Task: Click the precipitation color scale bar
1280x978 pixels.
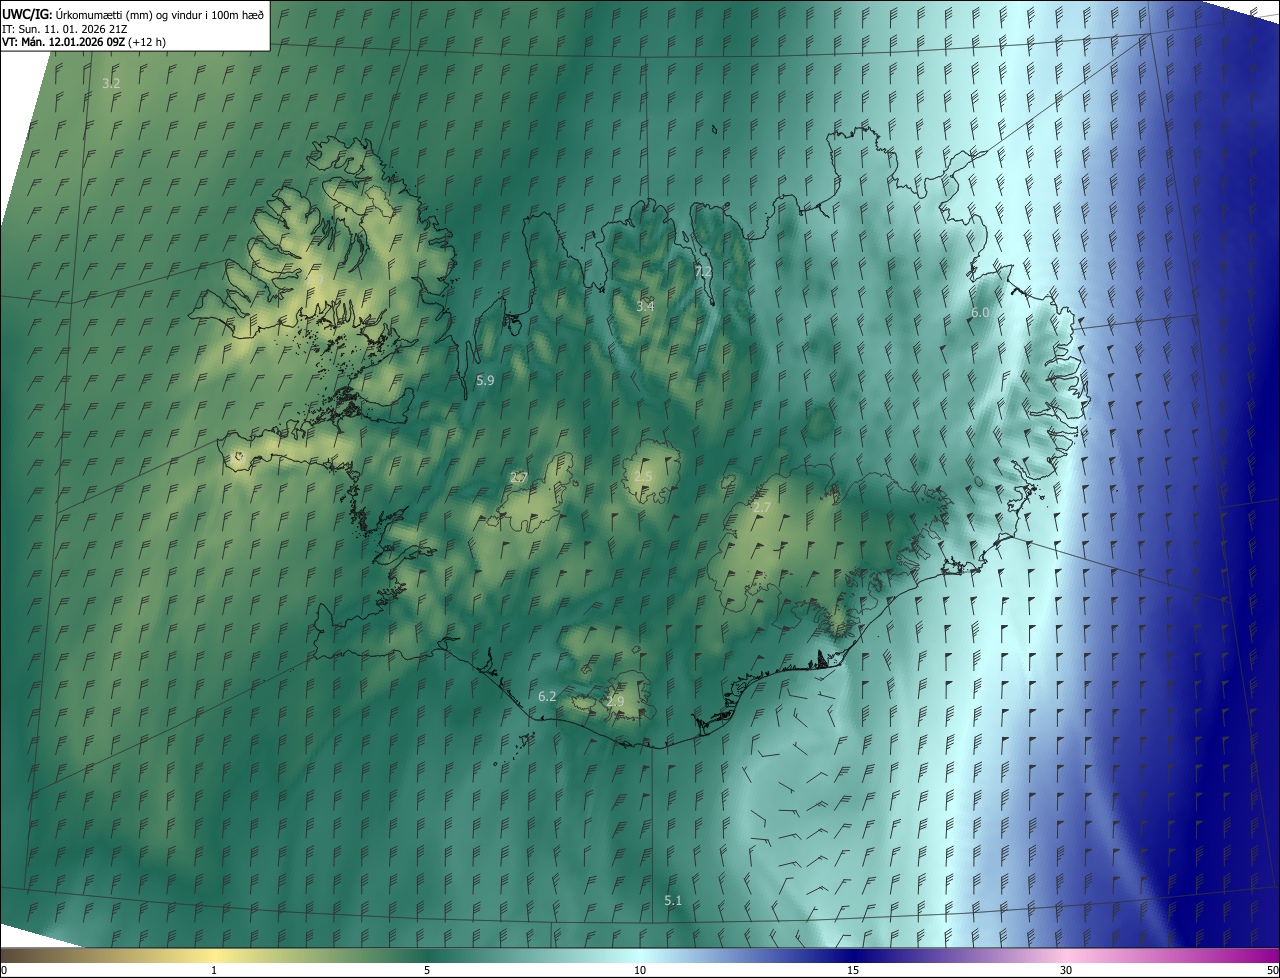Action: tap(640, 955)
